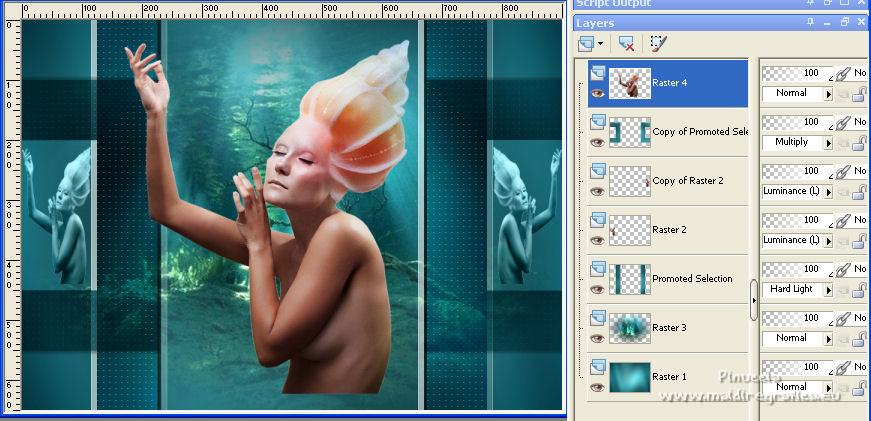Screen dimensions: 871x421
Task: Click the link chain icon for Copy of Promoted Selection
Action: pyautogui.click(x=843, y=122)
